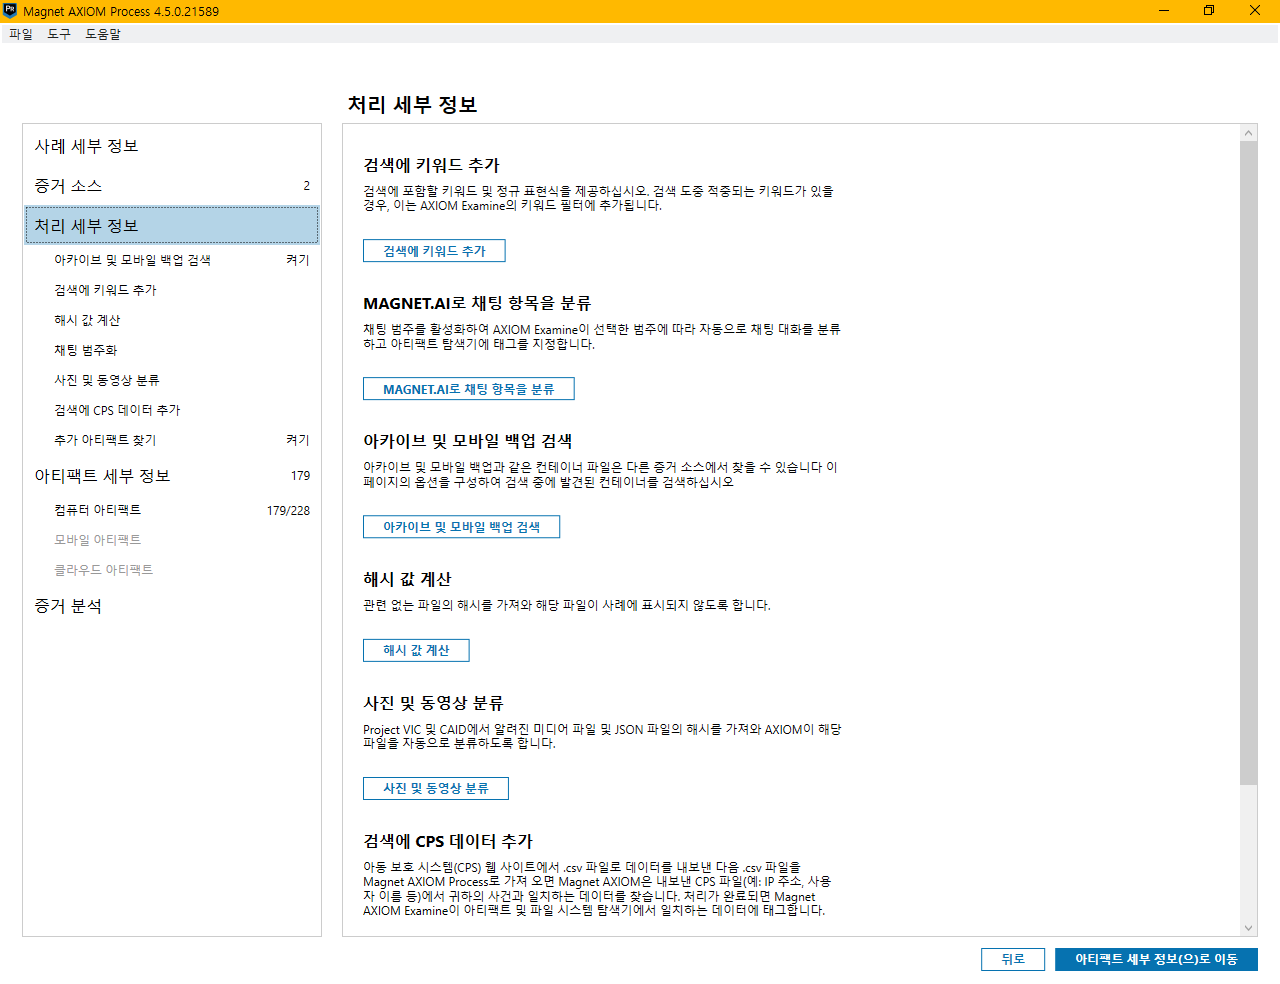Click the scrollbar up arrow

1248,132
